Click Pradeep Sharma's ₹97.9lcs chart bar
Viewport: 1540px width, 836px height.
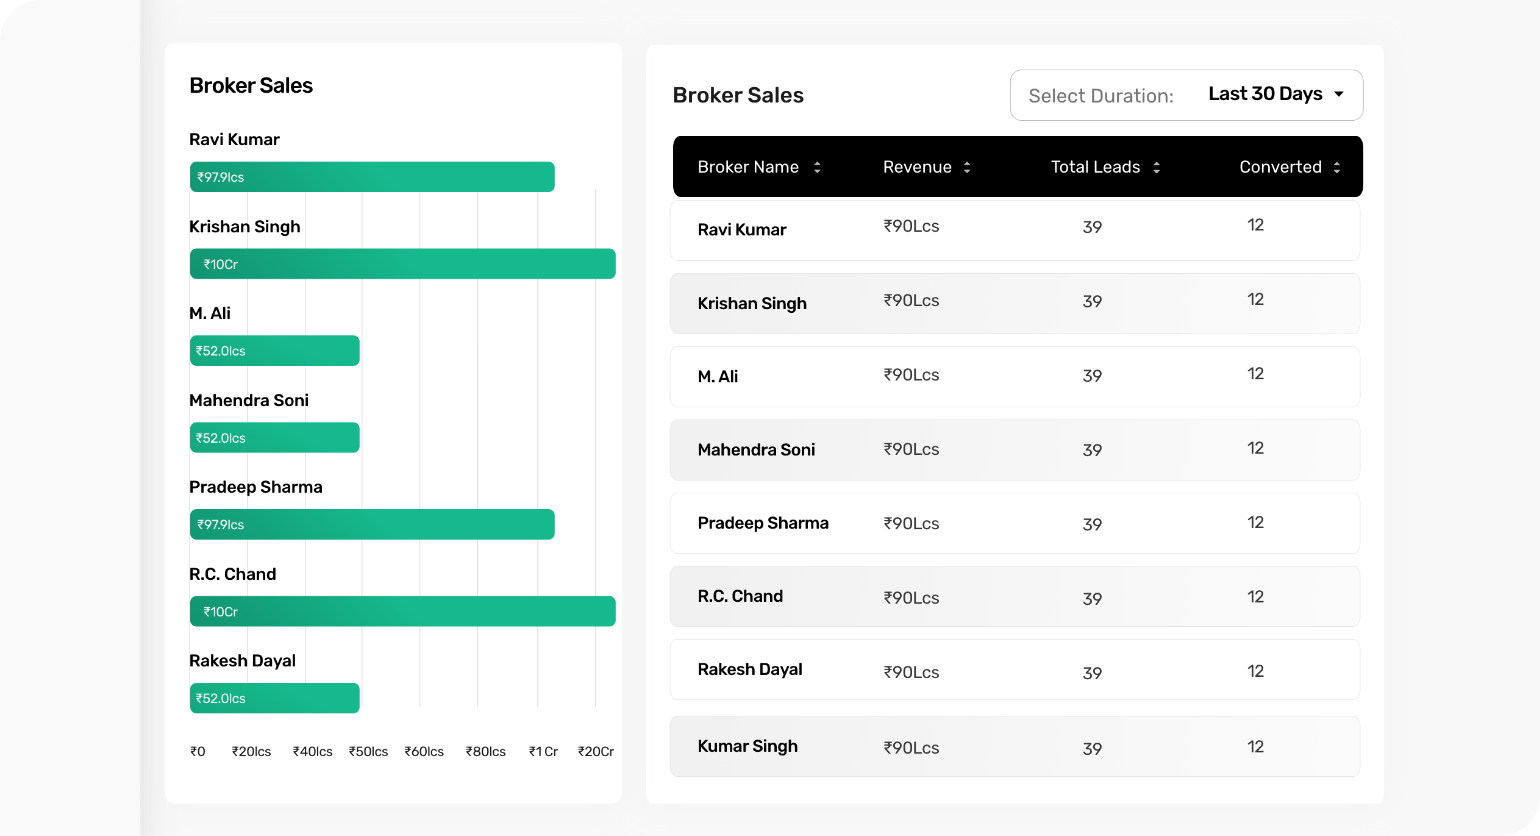pyautogui.click(x=372, y=524)
